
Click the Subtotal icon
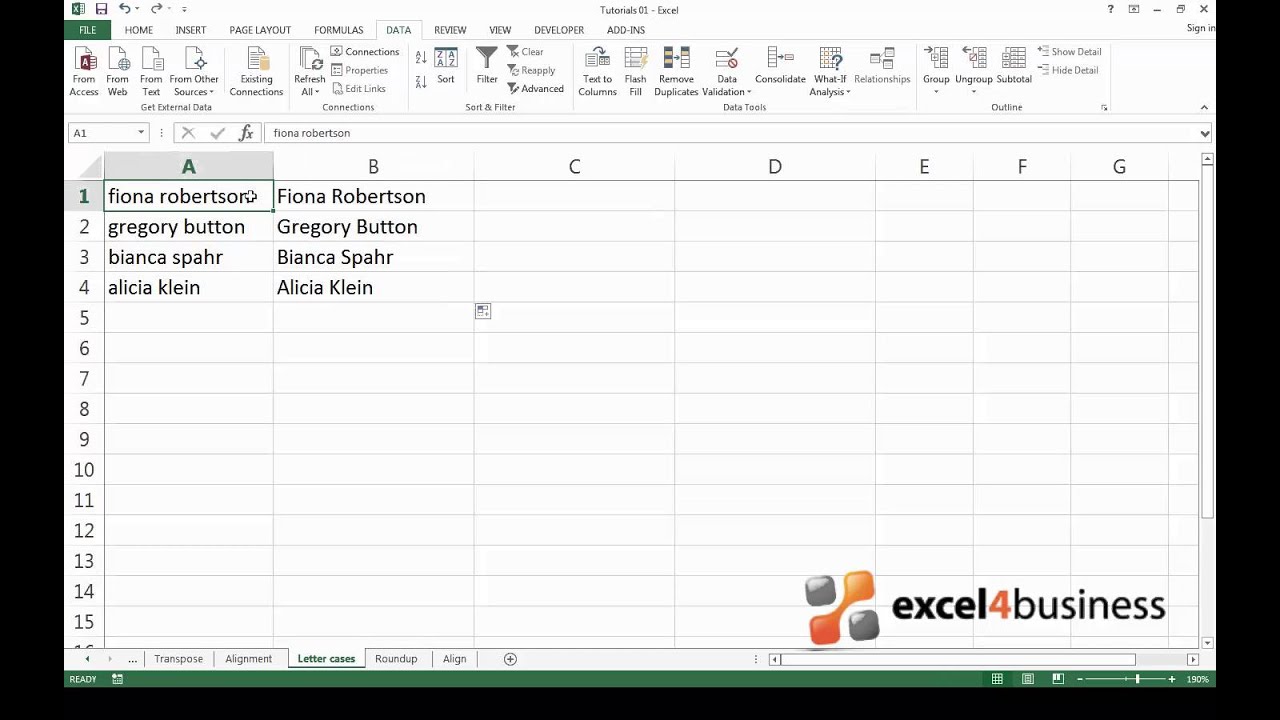pyautogui.click(x=1014, y=66)
